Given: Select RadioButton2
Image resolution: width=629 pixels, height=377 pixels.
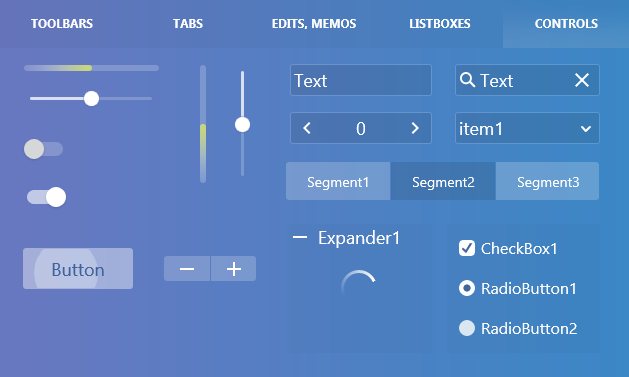Looking at the screenshot, I should (467, 328).
